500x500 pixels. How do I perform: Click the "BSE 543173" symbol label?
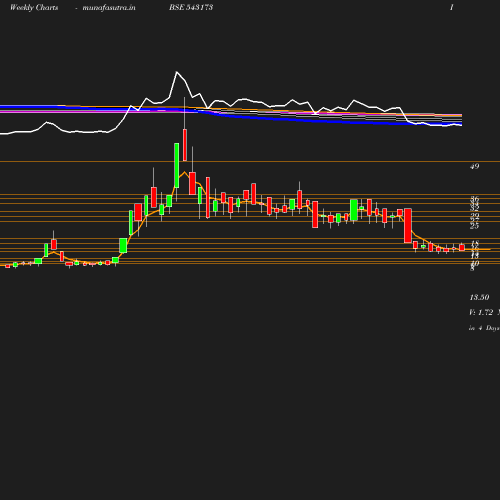pyautogui.click(x=191, y=7)
